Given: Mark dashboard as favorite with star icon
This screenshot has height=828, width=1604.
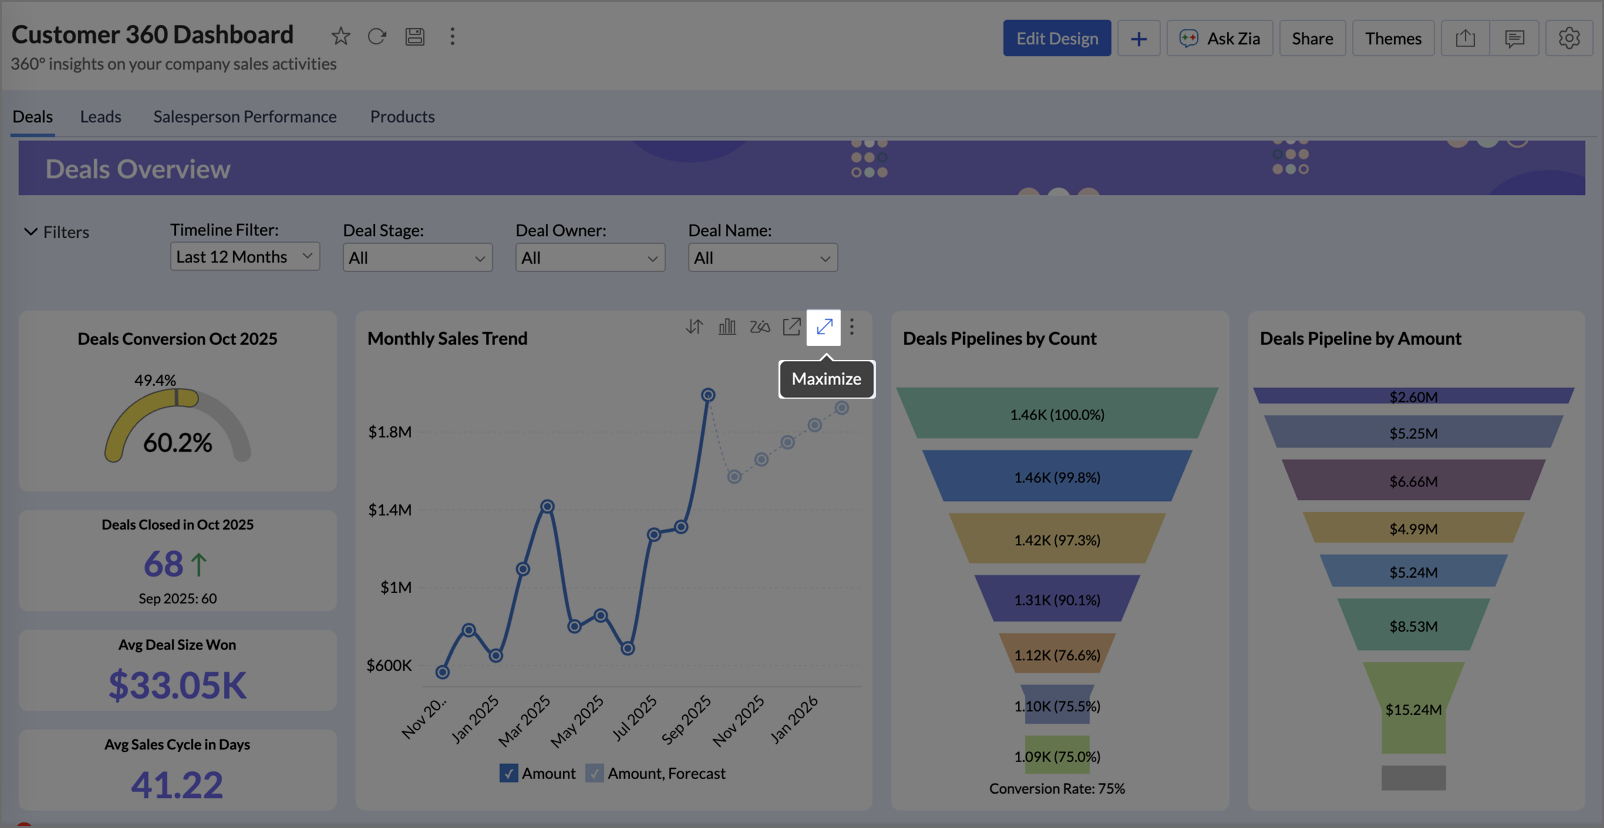Looking at the screenshot, I should [341, 37].
